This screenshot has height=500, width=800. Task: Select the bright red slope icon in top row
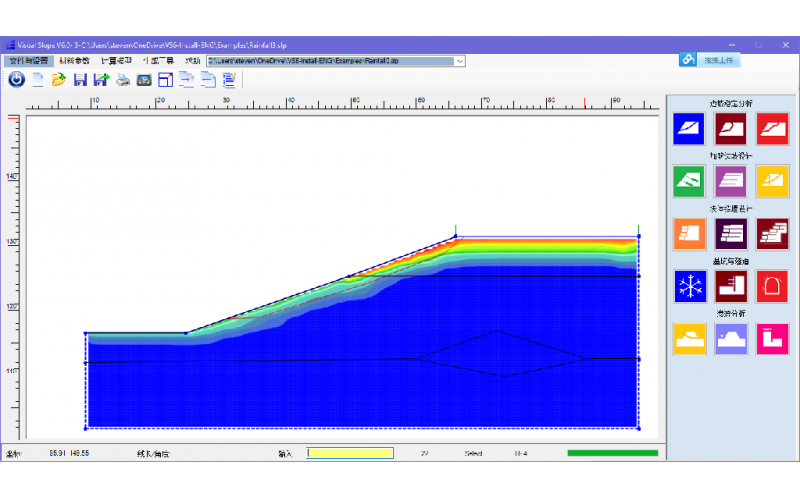pos(772,128)
